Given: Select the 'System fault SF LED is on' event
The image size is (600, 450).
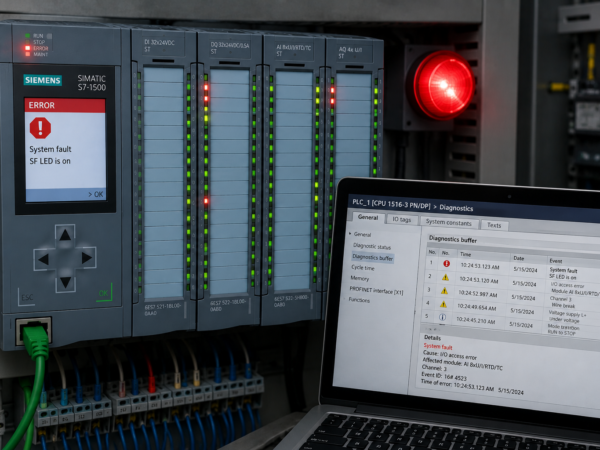Looking at the screenshot, I should [563, 273].
